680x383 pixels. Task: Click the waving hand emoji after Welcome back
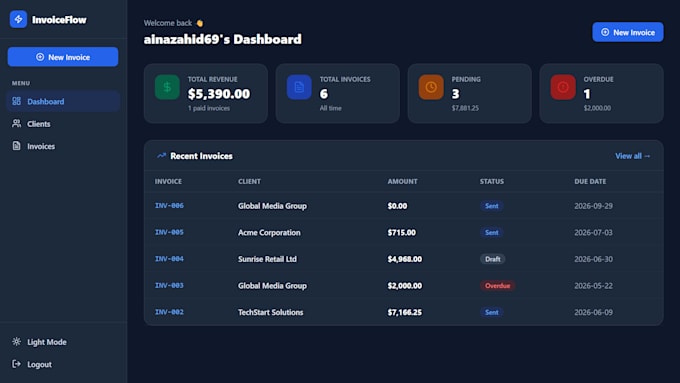click(199, 23)
